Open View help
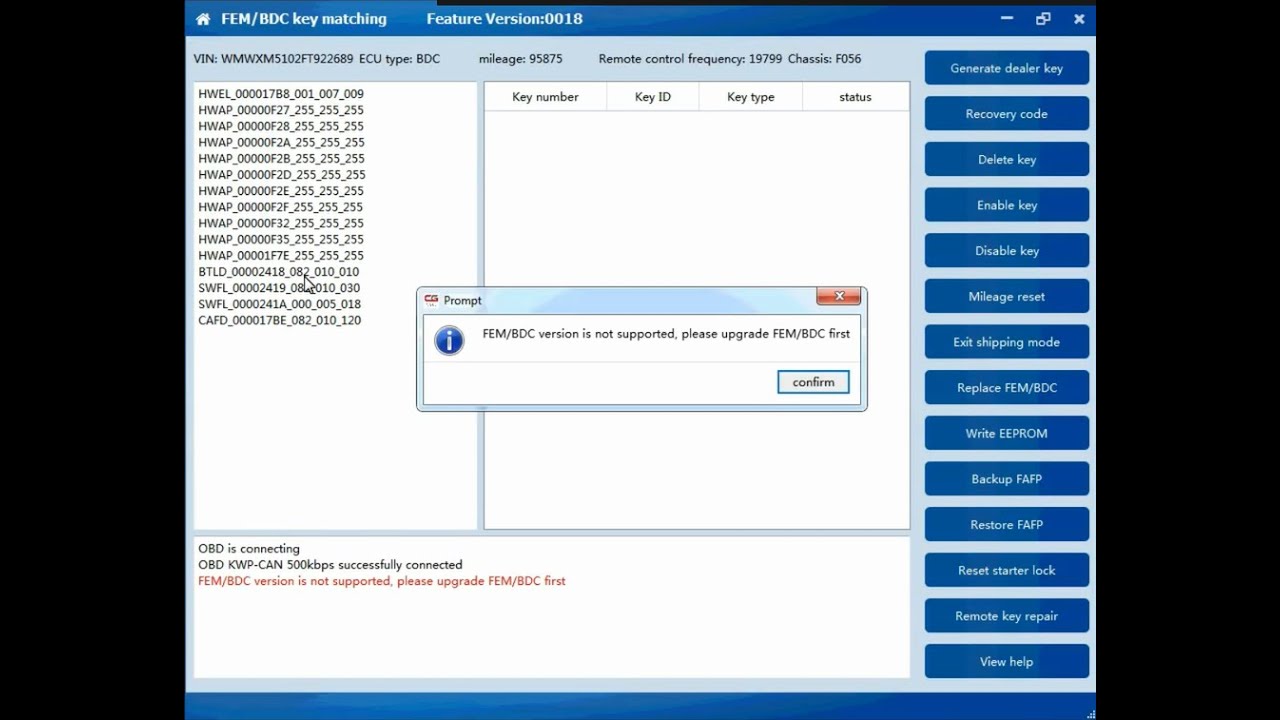 (x=1006, y=662)
